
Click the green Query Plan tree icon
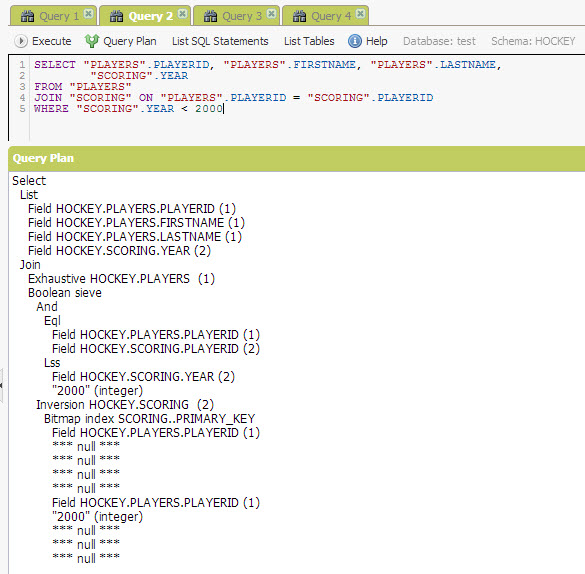pos(91,41)
